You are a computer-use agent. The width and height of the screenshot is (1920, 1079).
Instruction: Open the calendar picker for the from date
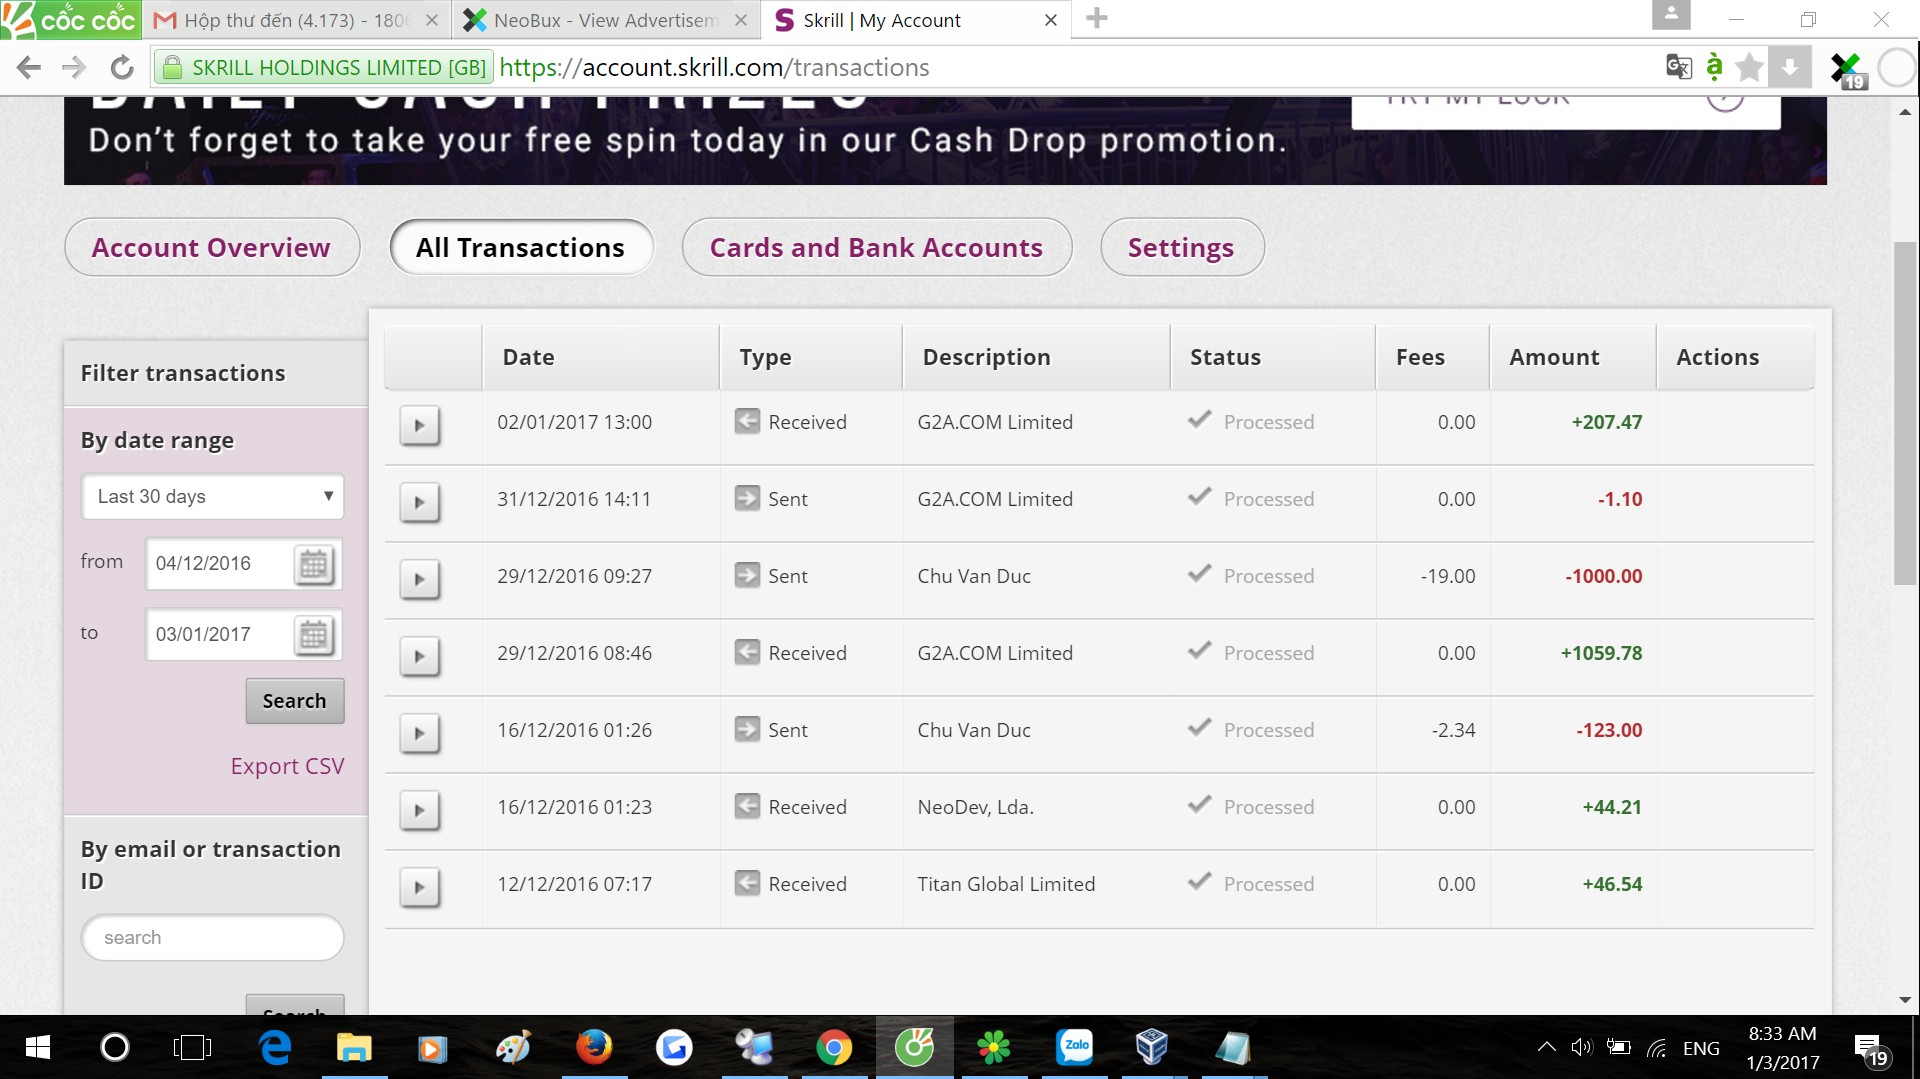pos(314,565)
